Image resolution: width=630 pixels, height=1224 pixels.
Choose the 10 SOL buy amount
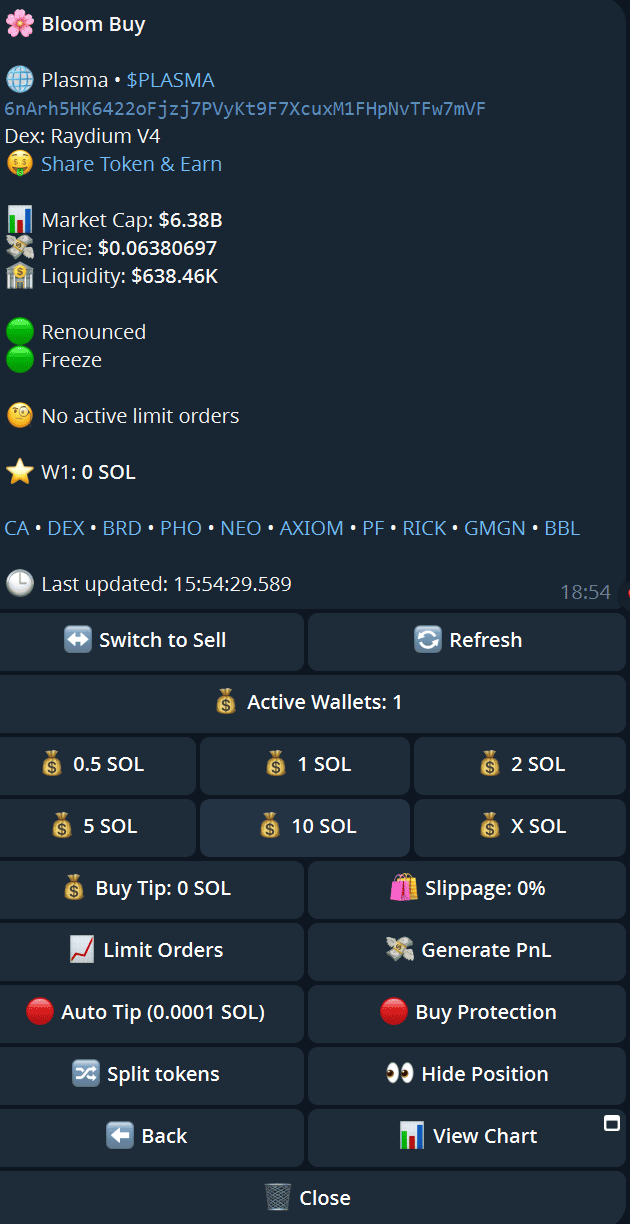(x=305, y=827)
